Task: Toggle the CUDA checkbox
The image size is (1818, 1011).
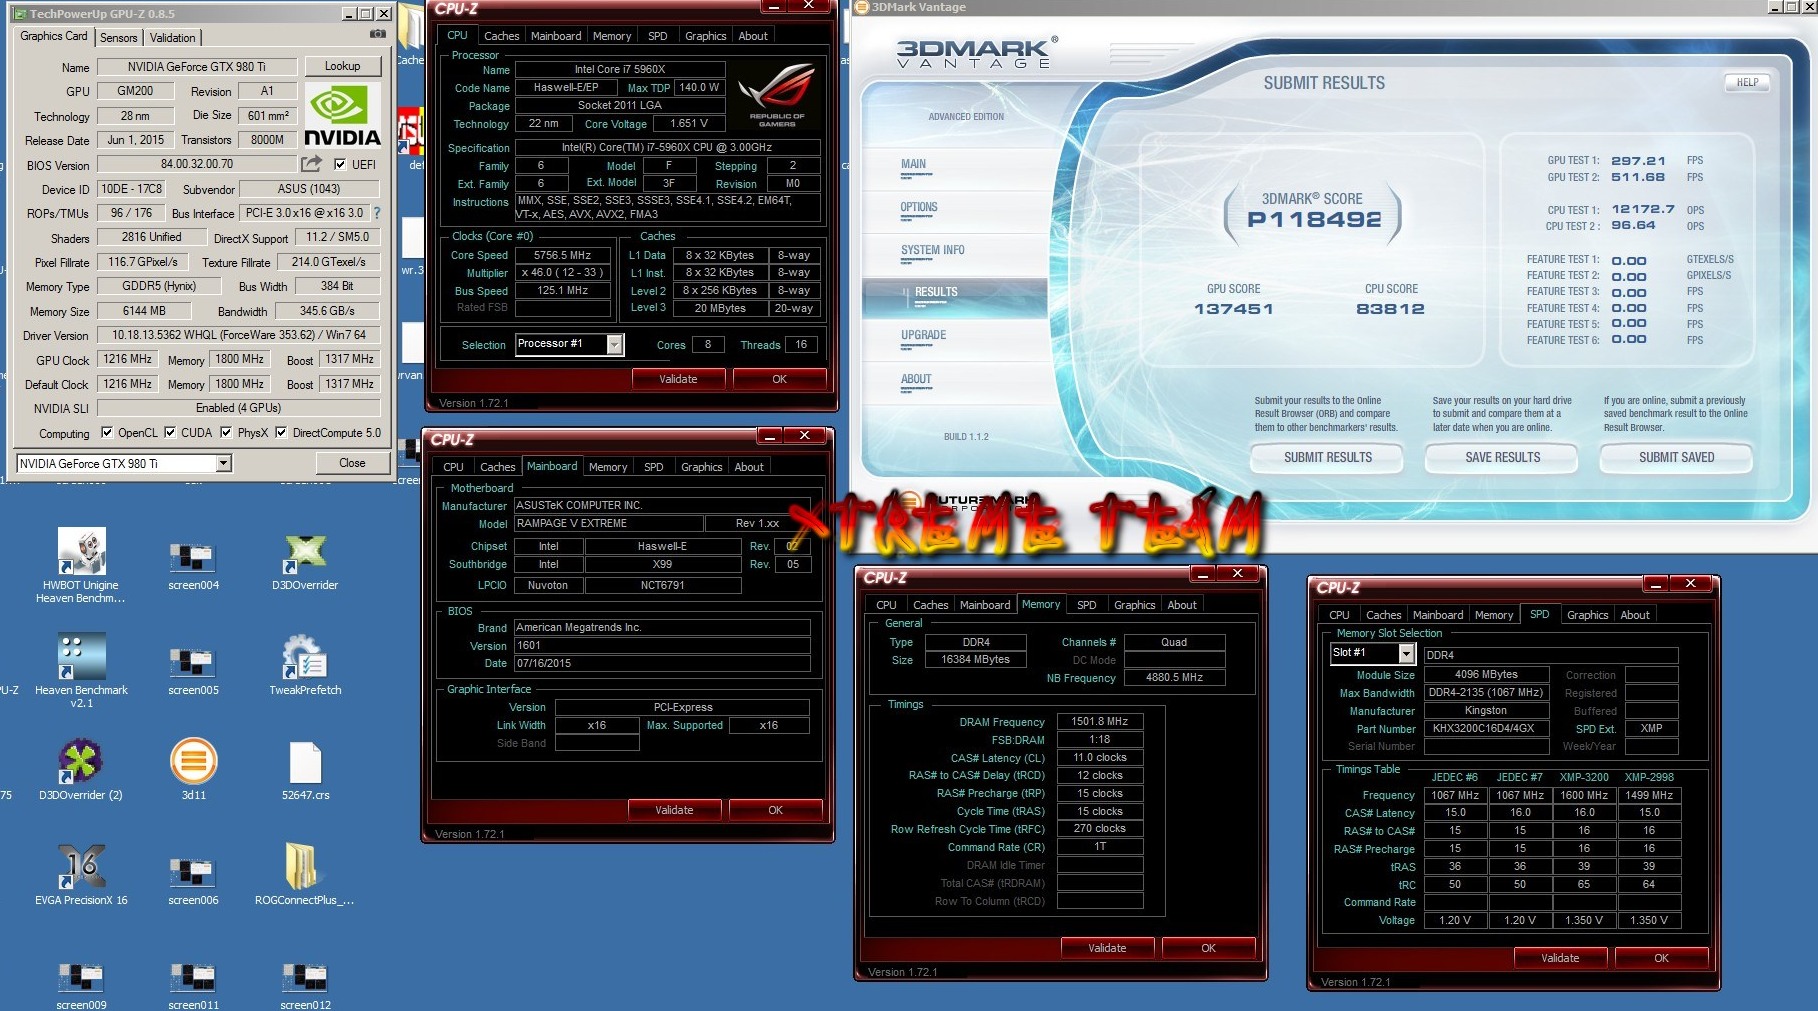Action: click(x=170, y=432)
